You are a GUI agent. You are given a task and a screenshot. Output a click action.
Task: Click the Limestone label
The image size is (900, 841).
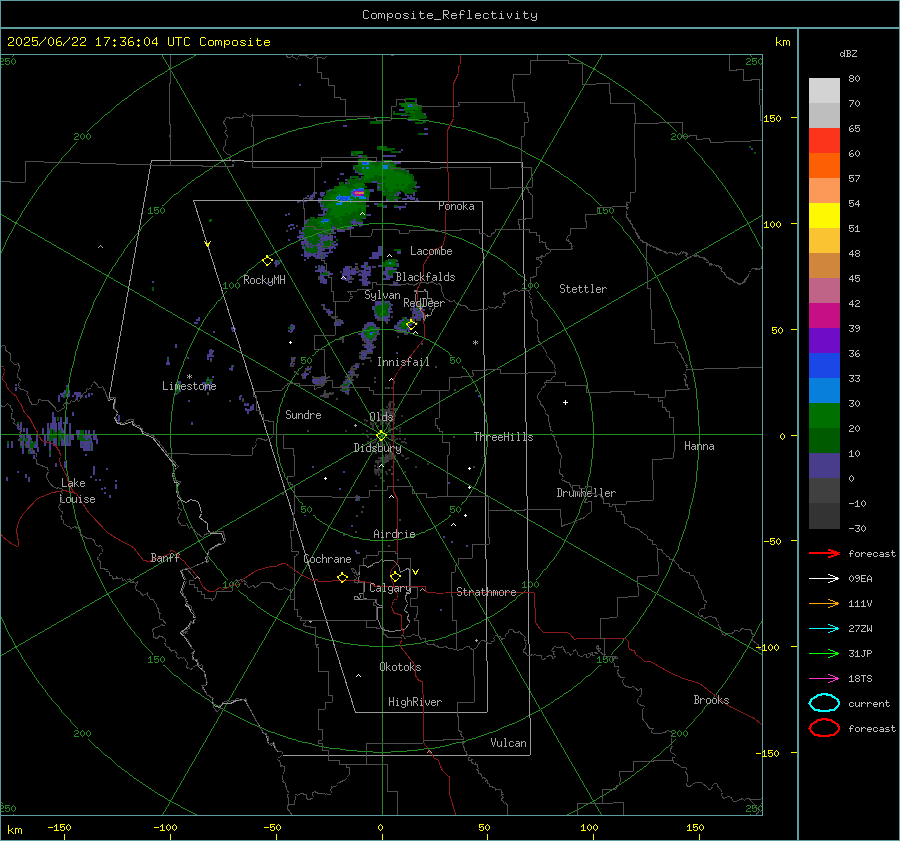[189, 386]
